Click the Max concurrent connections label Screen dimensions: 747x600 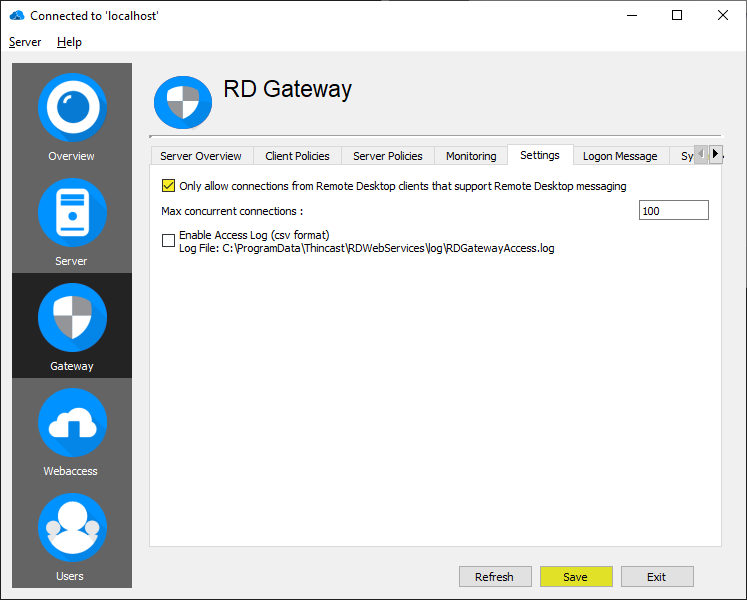pyautogui.click(x=232, y=211)
